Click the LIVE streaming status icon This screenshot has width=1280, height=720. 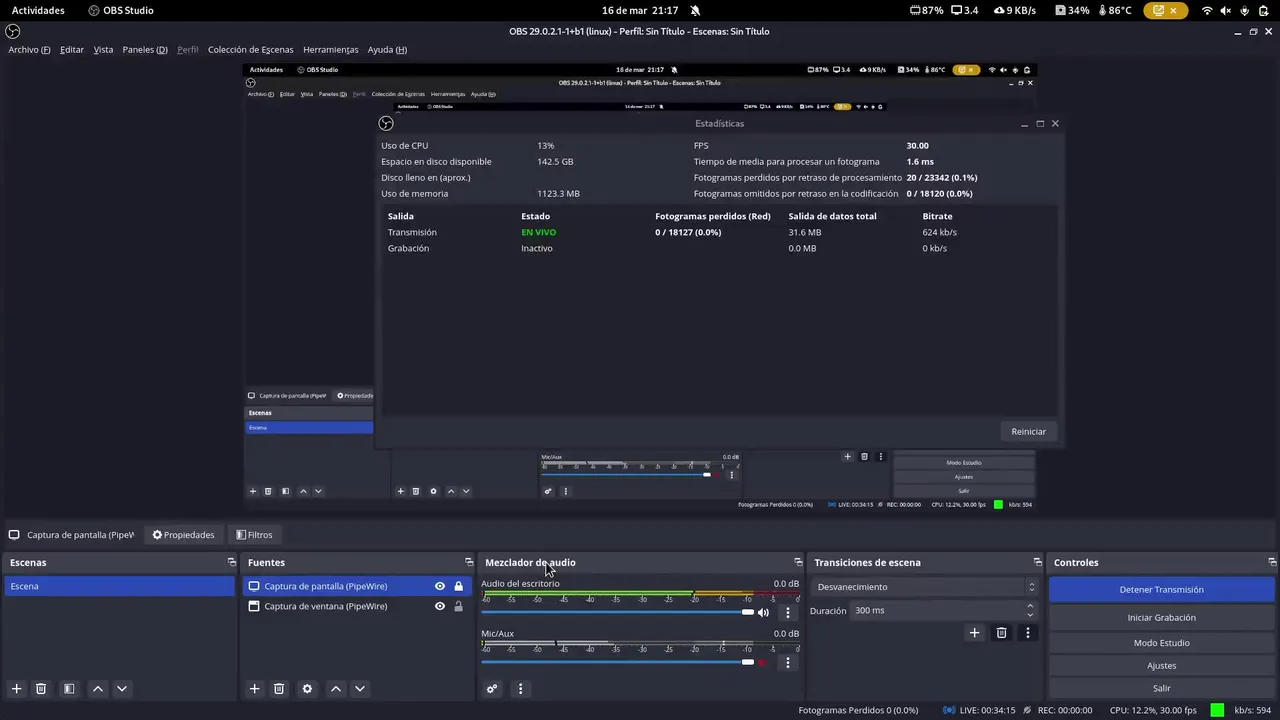[948, 710]
